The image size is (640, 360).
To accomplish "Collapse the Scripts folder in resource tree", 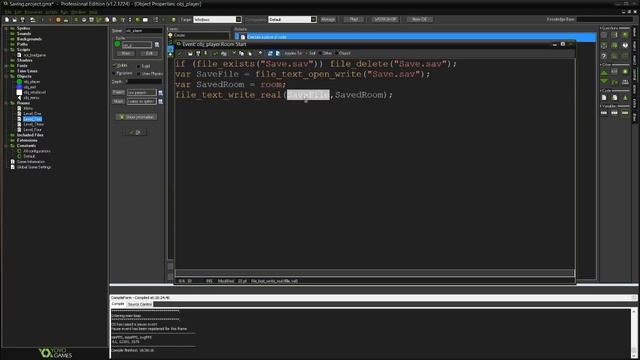I will pos(7,50).
